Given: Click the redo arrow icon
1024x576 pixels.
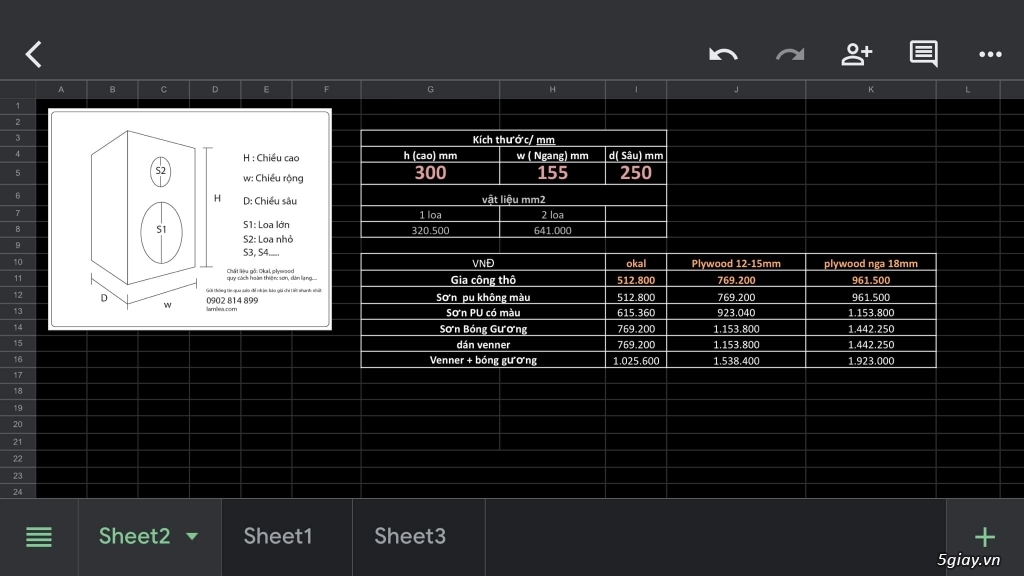Looking at the screenshot, I should pyautogui.click(x=790, y=54).
